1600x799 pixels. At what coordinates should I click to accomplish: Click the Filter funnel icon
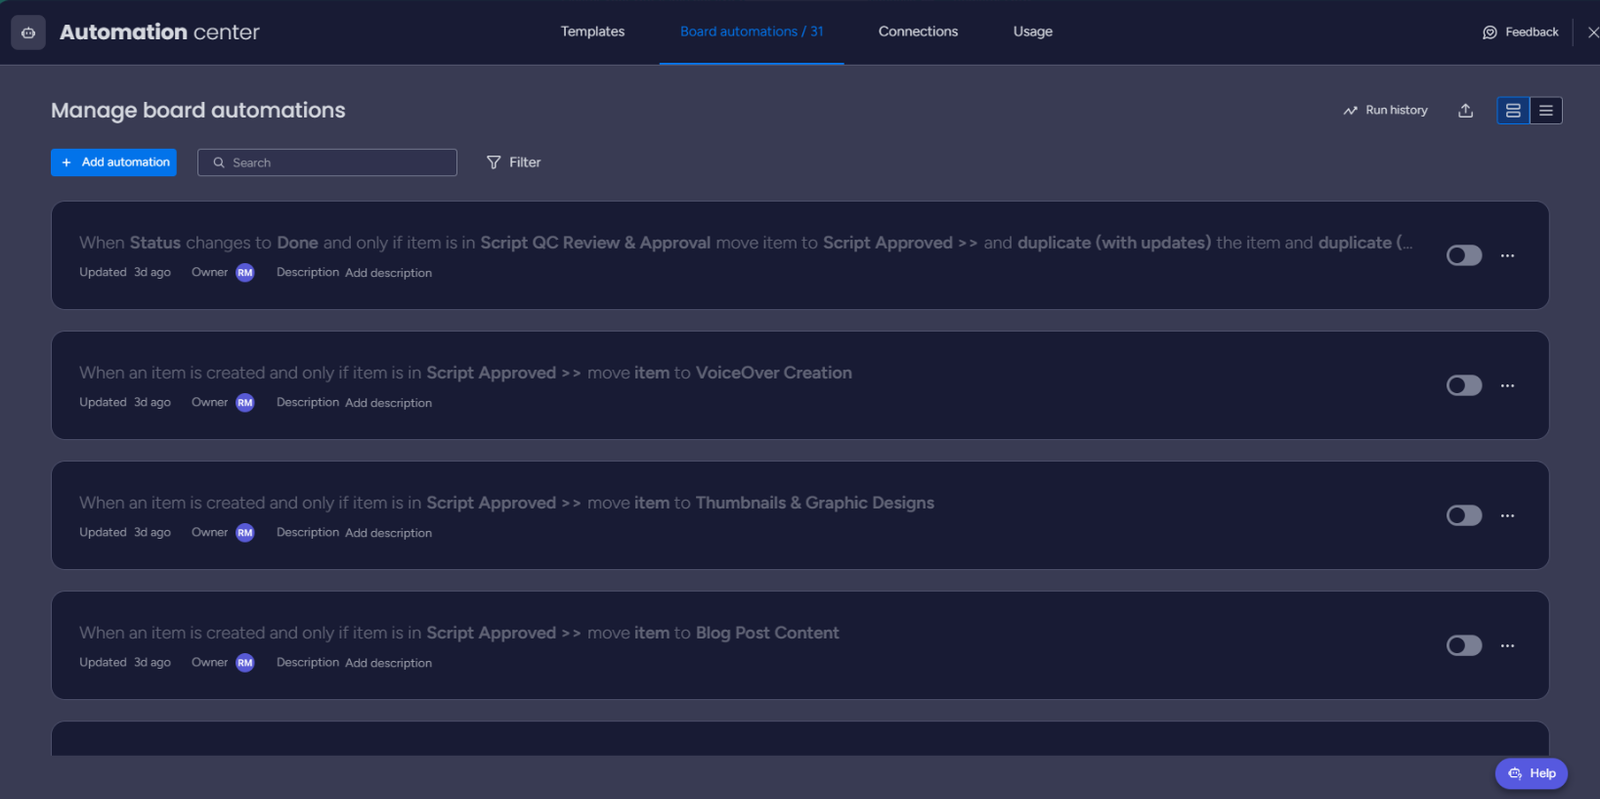[x=494, y=162]
